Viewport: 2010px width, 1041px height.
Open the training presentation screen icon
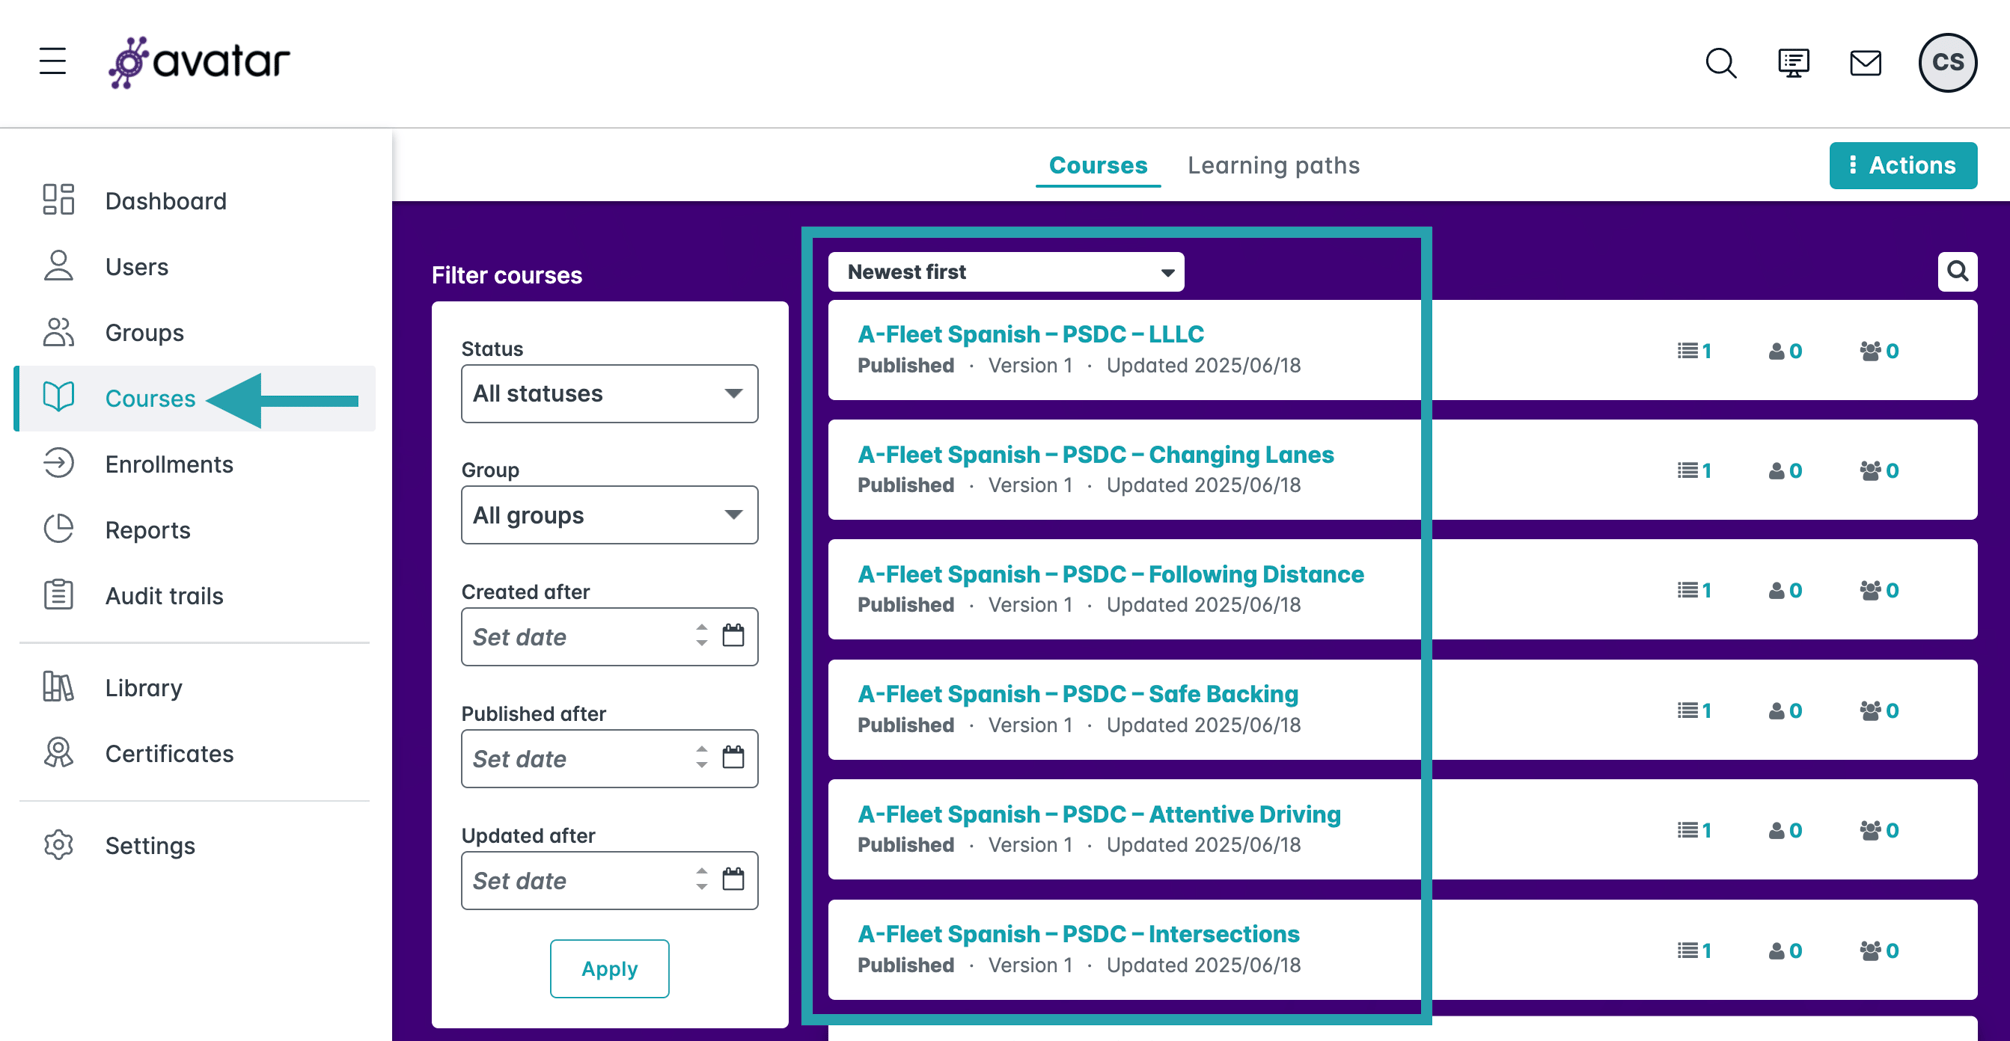coord(1793,63)
